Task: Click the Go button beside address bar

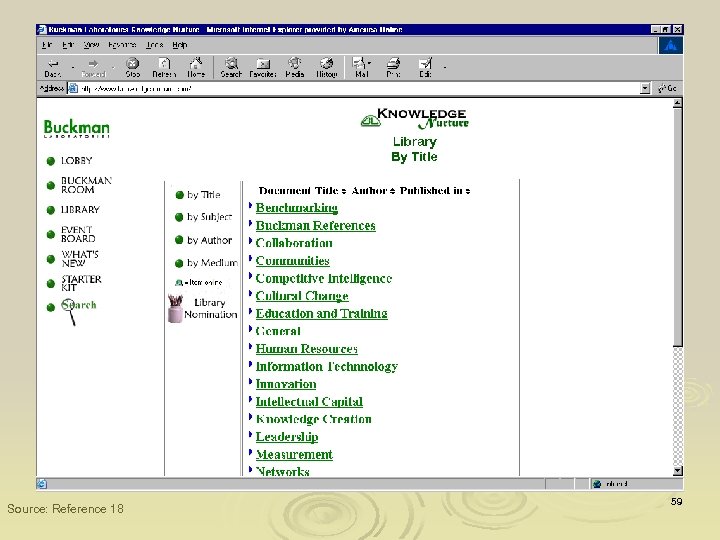Action: pyautogui.click(x=667, y=88)
